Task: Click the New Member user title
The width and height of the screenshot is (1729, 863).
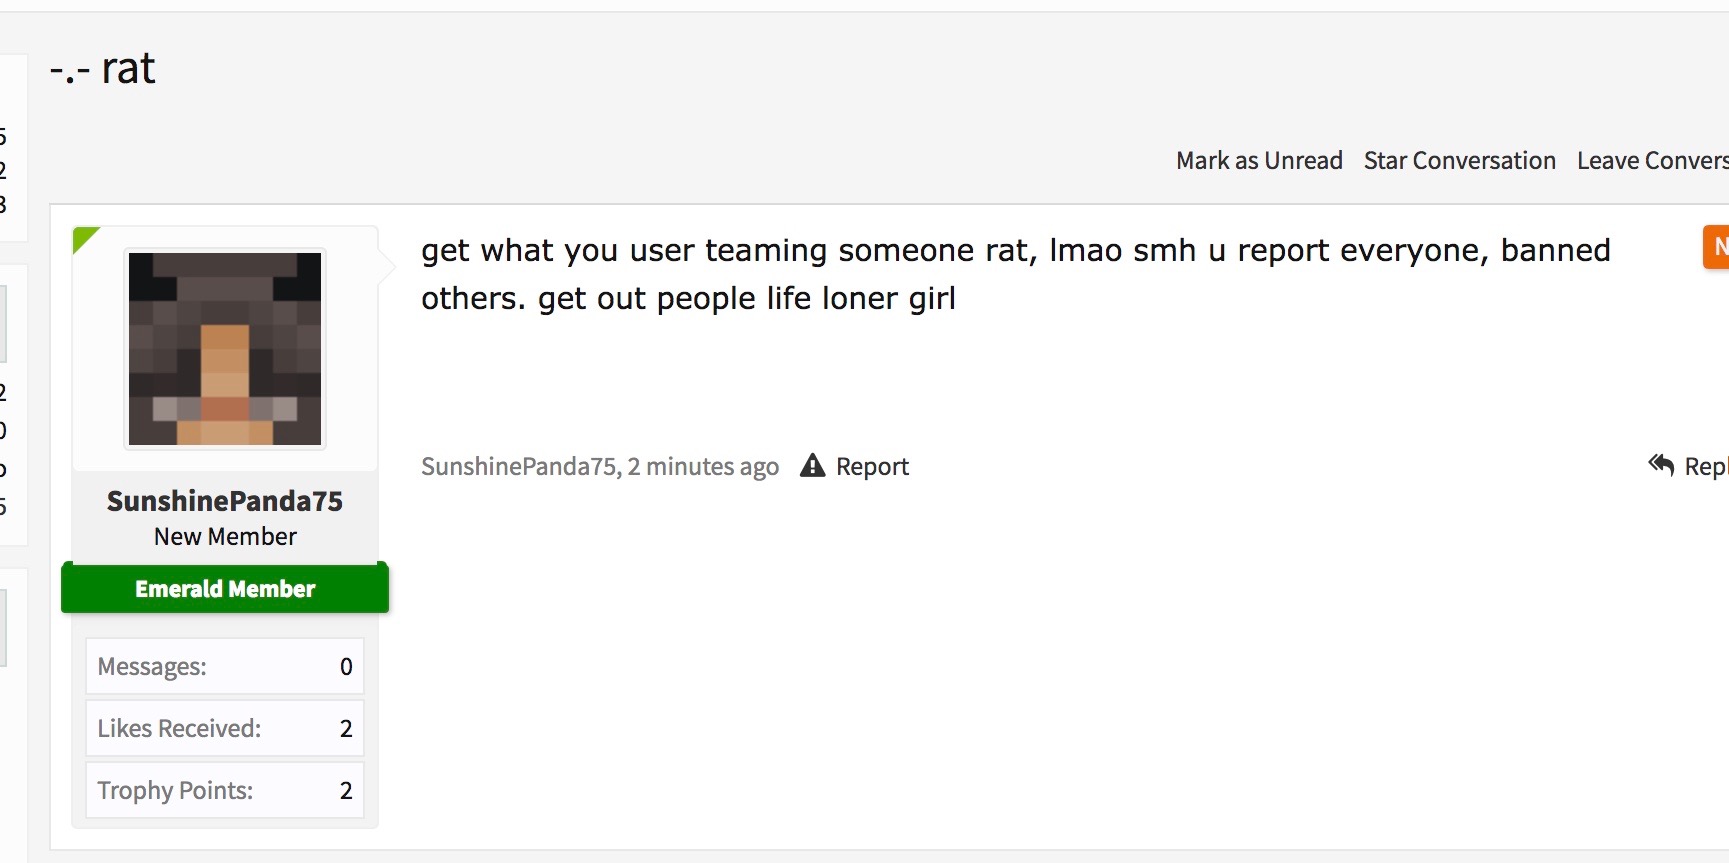Action: (225, 537)
